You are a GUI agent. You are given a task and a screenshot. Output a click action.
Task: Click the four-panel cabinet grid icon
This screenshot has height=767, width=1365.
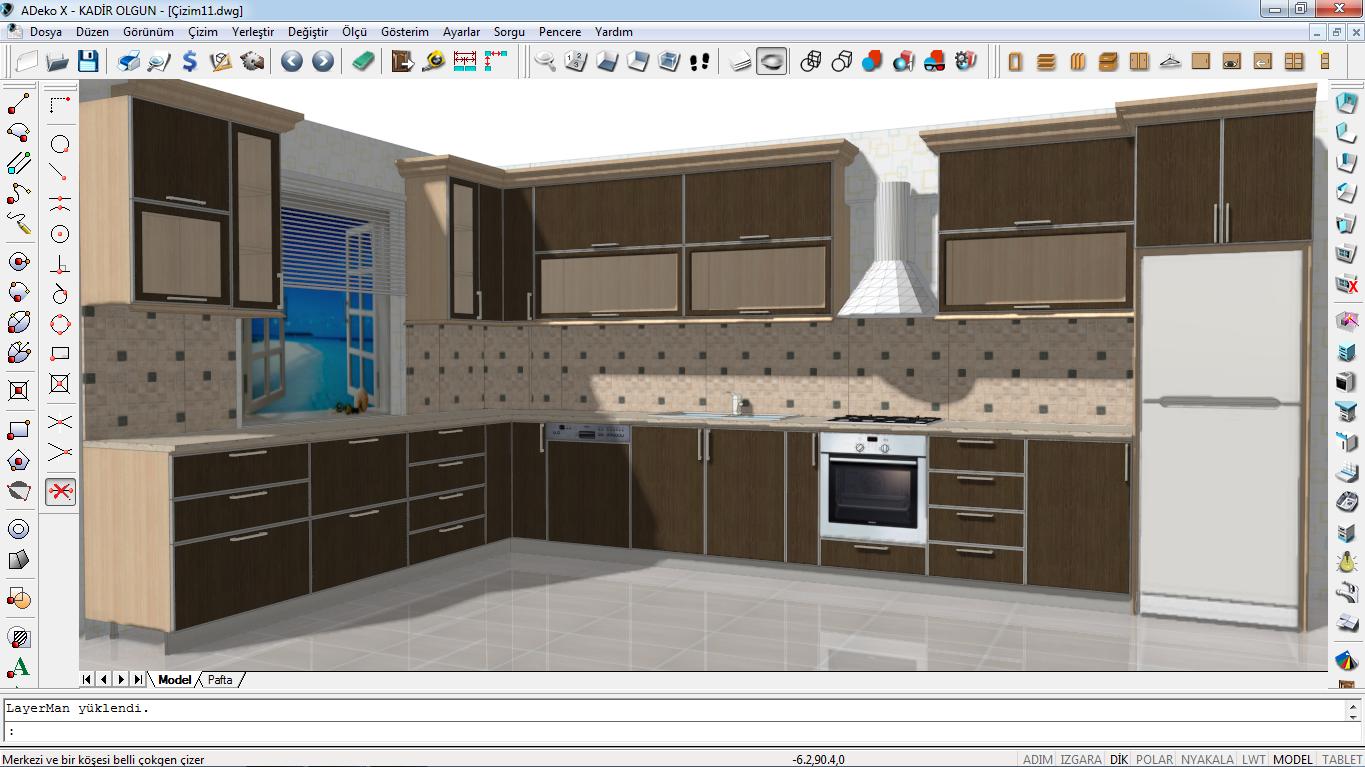pos(1294,62)
